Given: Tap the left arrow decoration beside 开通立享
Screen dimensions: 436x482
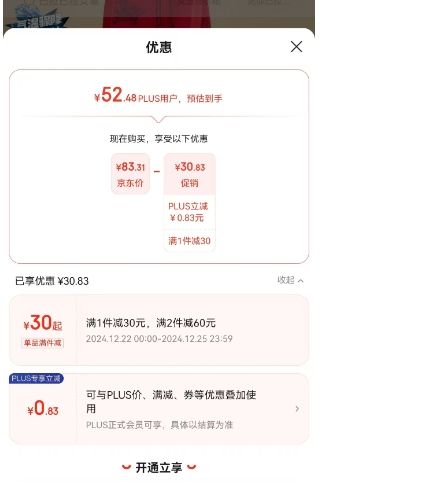Looking at the screenshot, I should [x=126, y=467].
